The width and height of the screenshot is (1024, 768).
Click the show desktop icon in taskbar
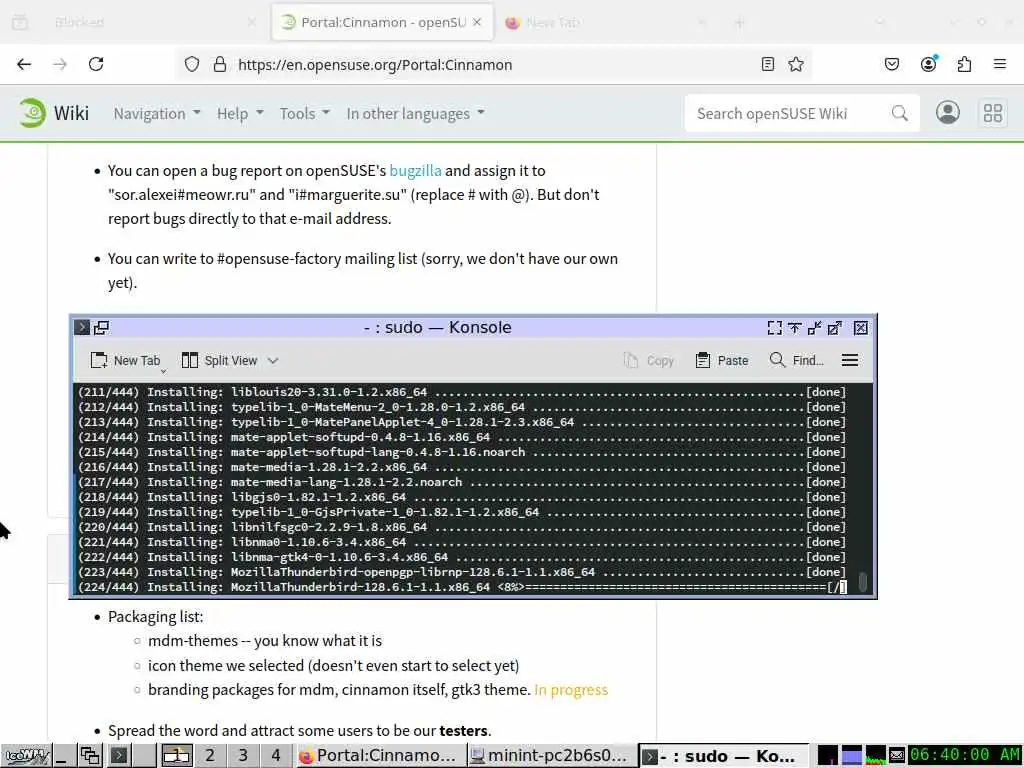63,756
